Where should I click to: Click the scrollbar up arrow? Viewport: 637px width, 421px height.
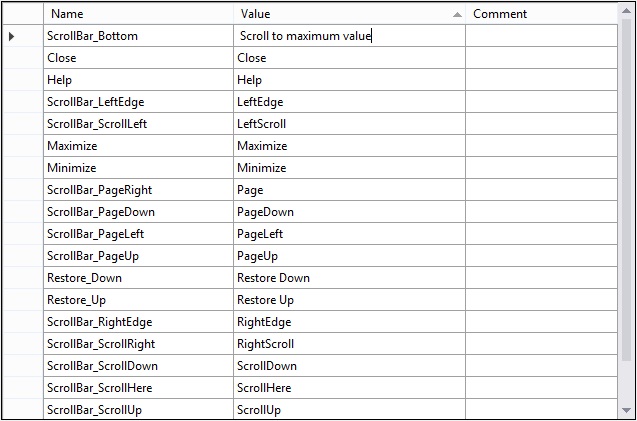tap(626, 11)
